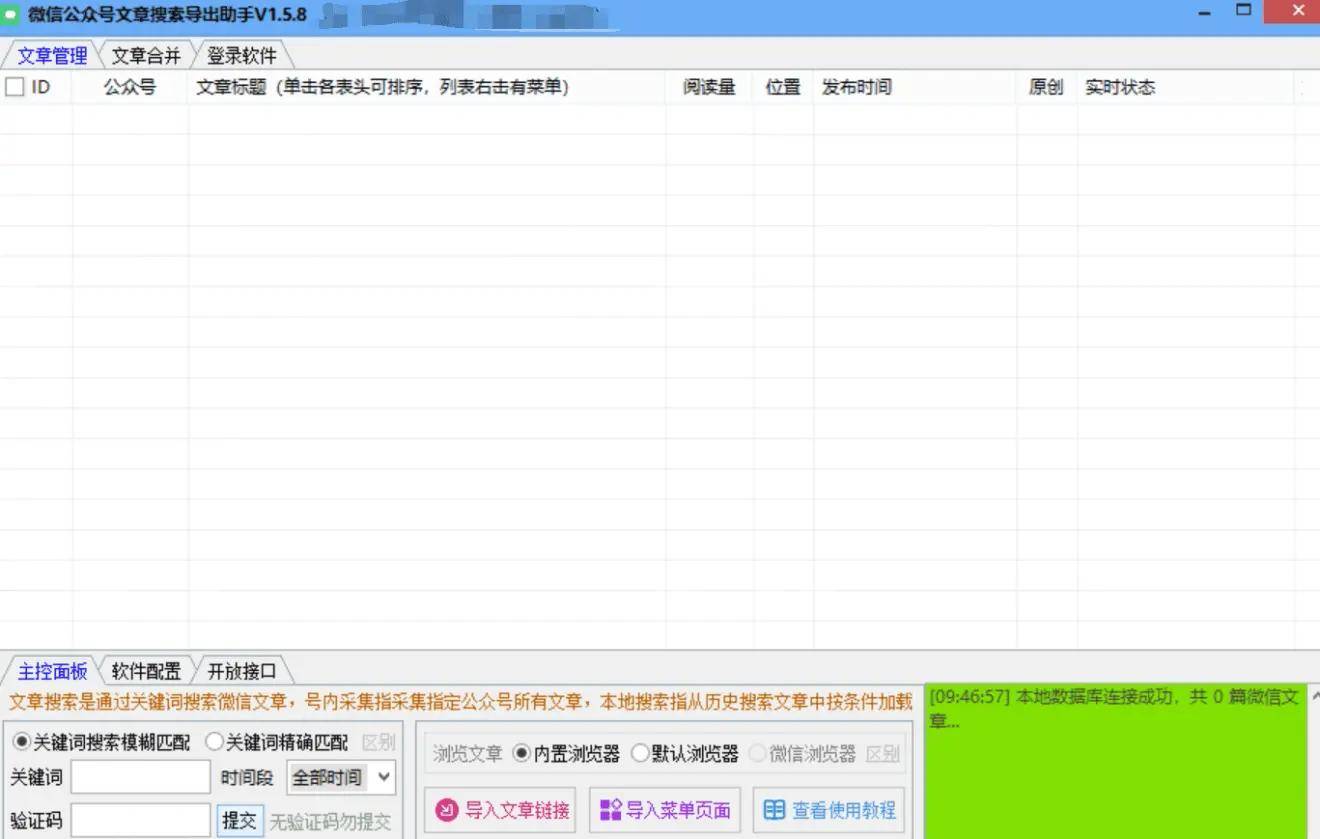Choose 默认浏览器 radio option
The width and height of the screenshot is (1320, 839).
640,754
